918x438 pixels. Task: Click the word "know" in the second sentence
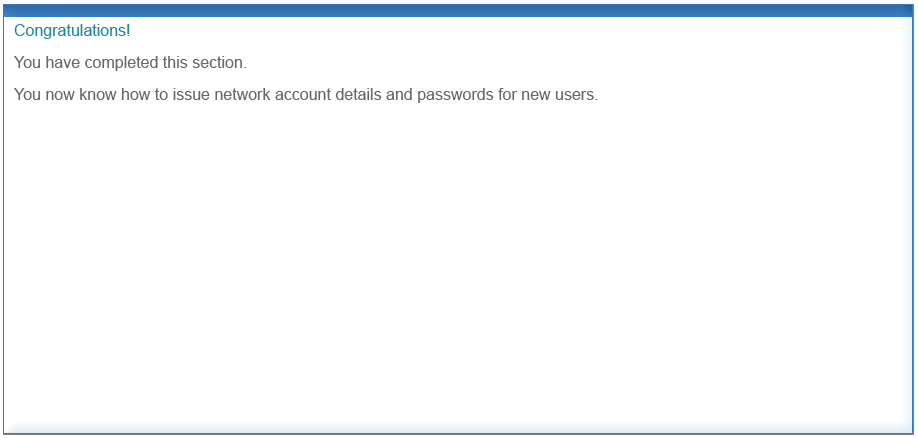pos(97,95)
